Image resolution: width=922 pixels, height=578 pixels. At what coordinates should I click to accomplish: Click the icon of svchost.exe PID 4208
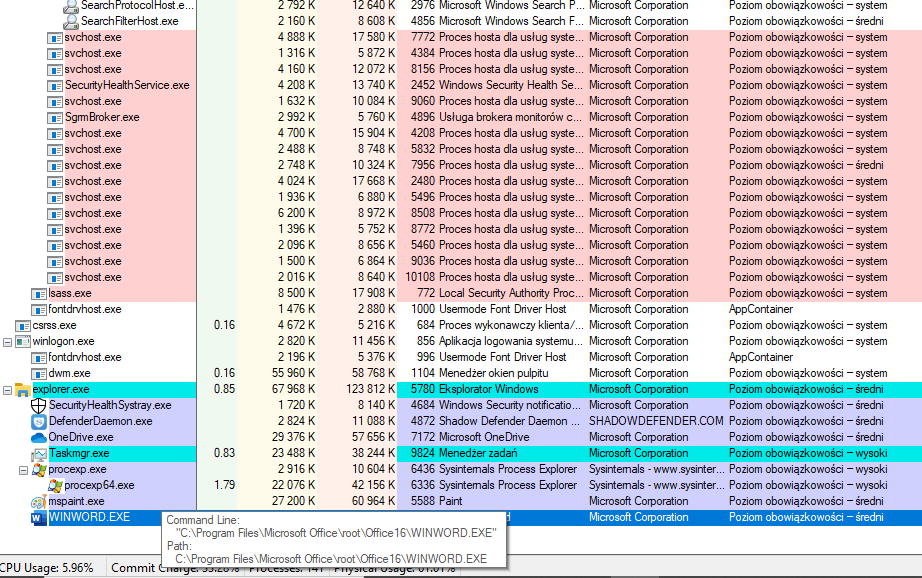[55, 133]
